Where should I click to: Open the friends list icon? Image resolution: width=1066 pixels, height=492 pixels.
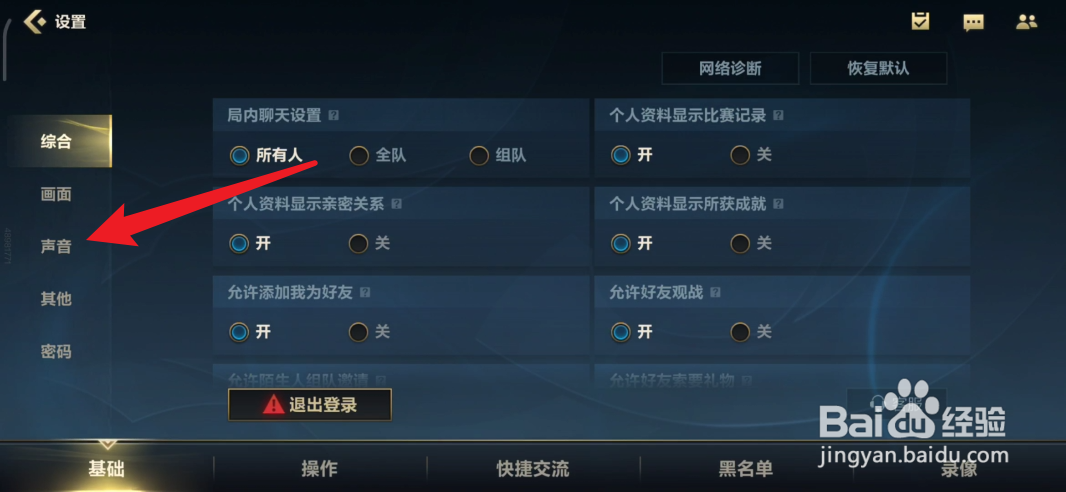coord(1027,22)
